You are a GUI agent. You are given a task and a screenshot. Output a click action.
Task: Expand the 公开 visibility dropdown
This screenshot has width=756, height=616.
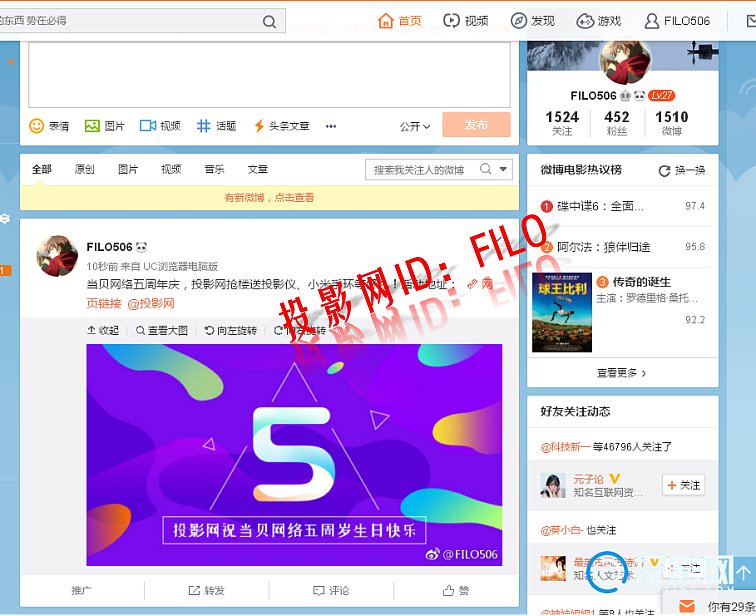coord(415,126)
